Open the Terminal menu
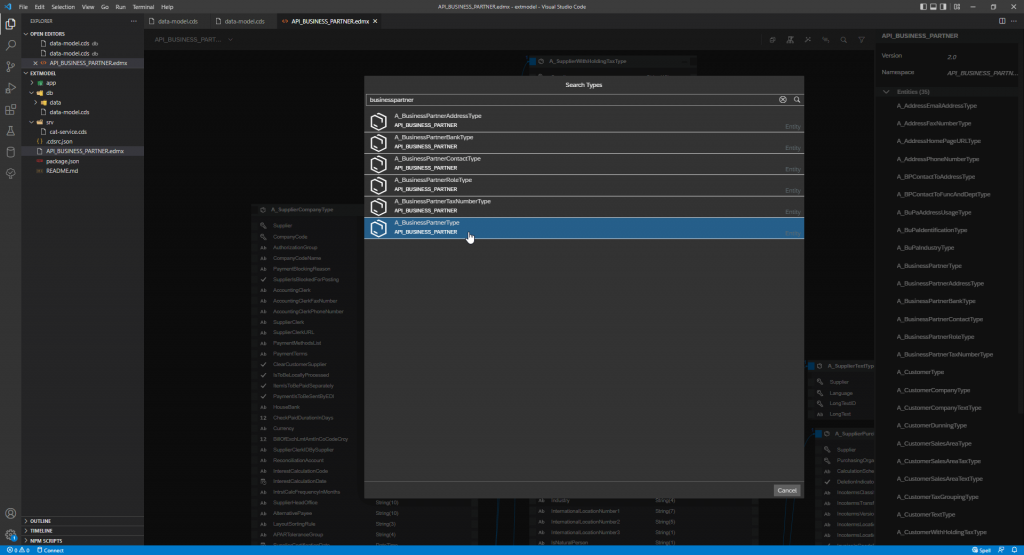This screenshot has height=555, width=1024. click(x=143, y=7)
